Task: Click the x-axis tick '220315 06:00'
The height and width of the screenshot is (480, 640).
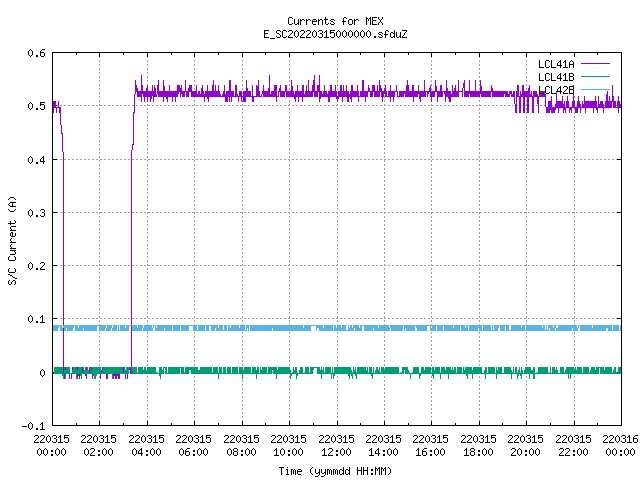Action: (x=193, y=445)
